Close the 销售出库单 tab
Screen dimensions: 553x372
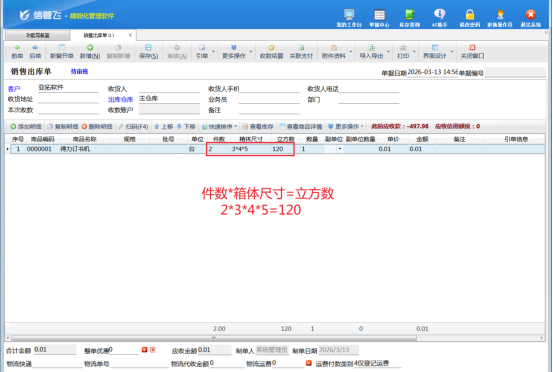coord(130,35)
